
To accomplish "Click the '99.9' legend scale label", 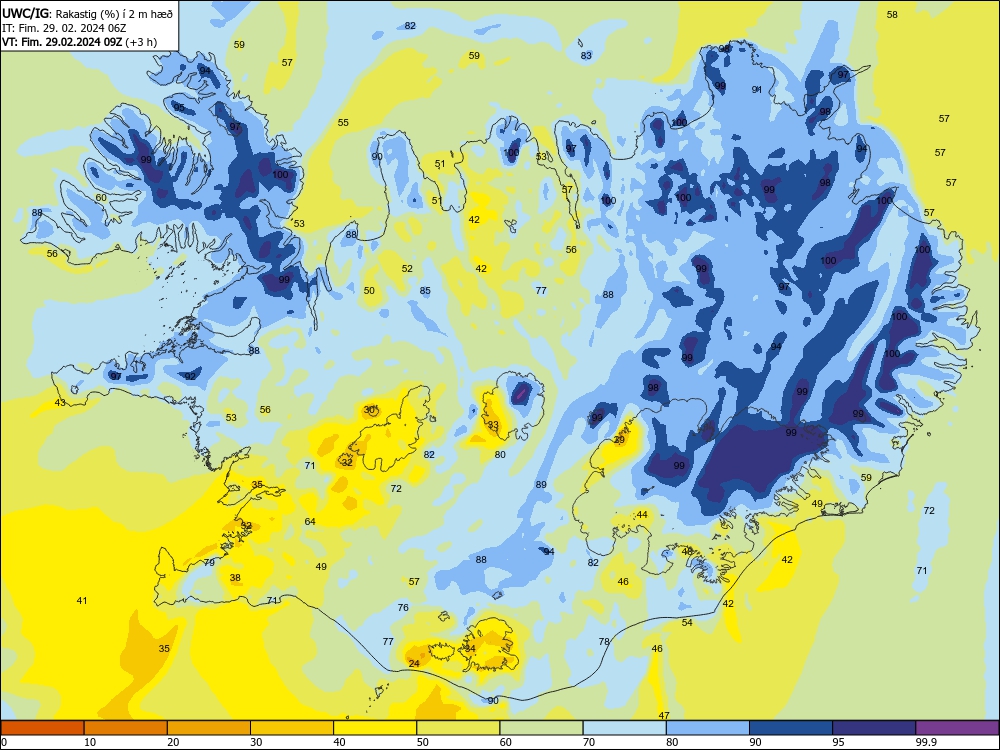I will [926, 742].
